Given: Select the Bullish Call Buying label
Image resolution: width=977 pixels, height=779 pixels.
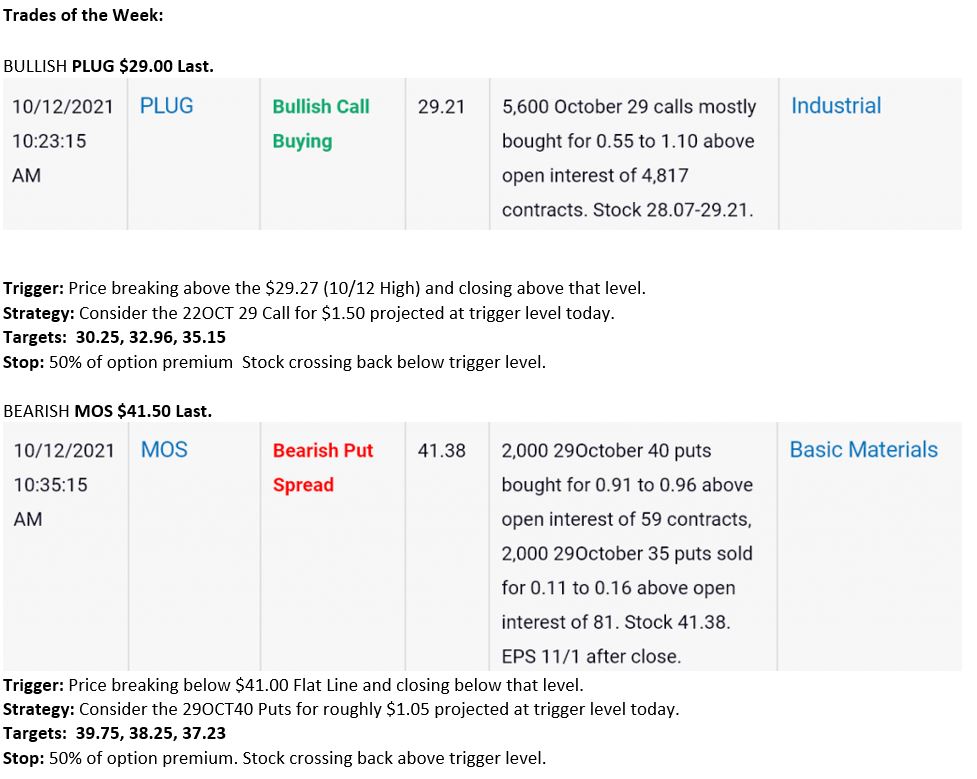Looking at the screenshot, I should point(321,124).
